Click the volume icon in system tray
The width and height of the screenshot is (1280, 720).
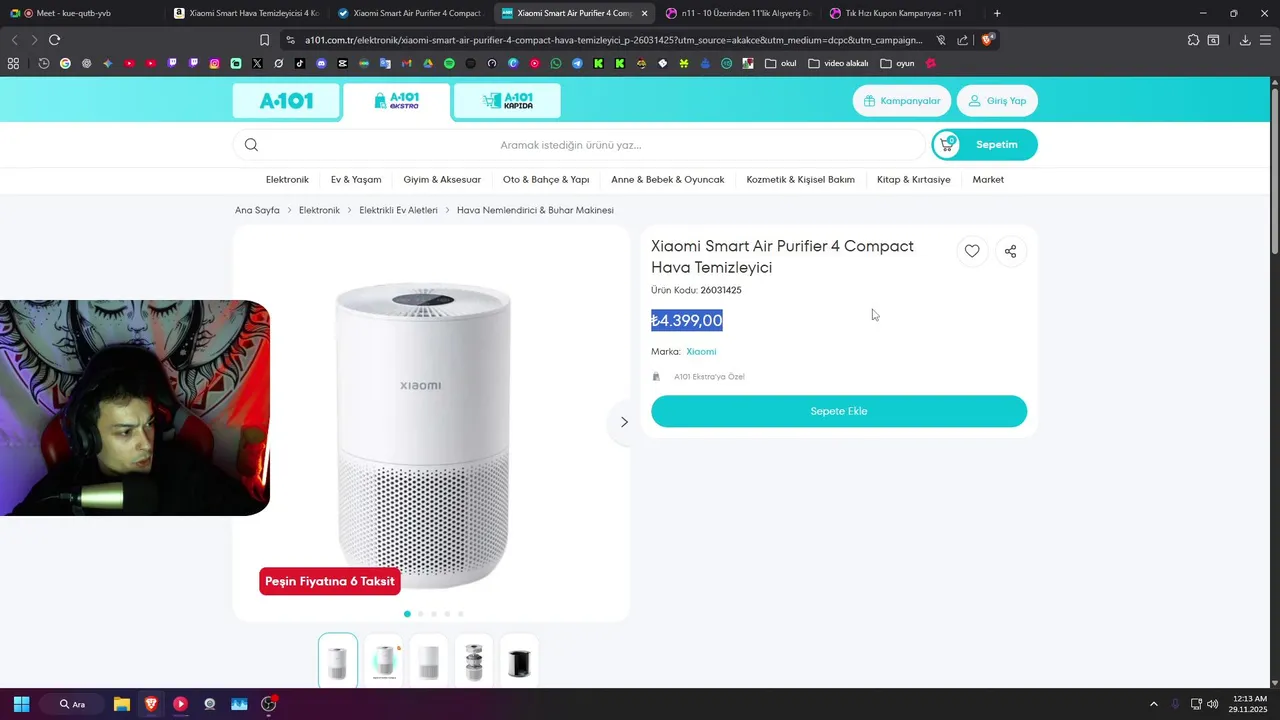click(1213, 704)
